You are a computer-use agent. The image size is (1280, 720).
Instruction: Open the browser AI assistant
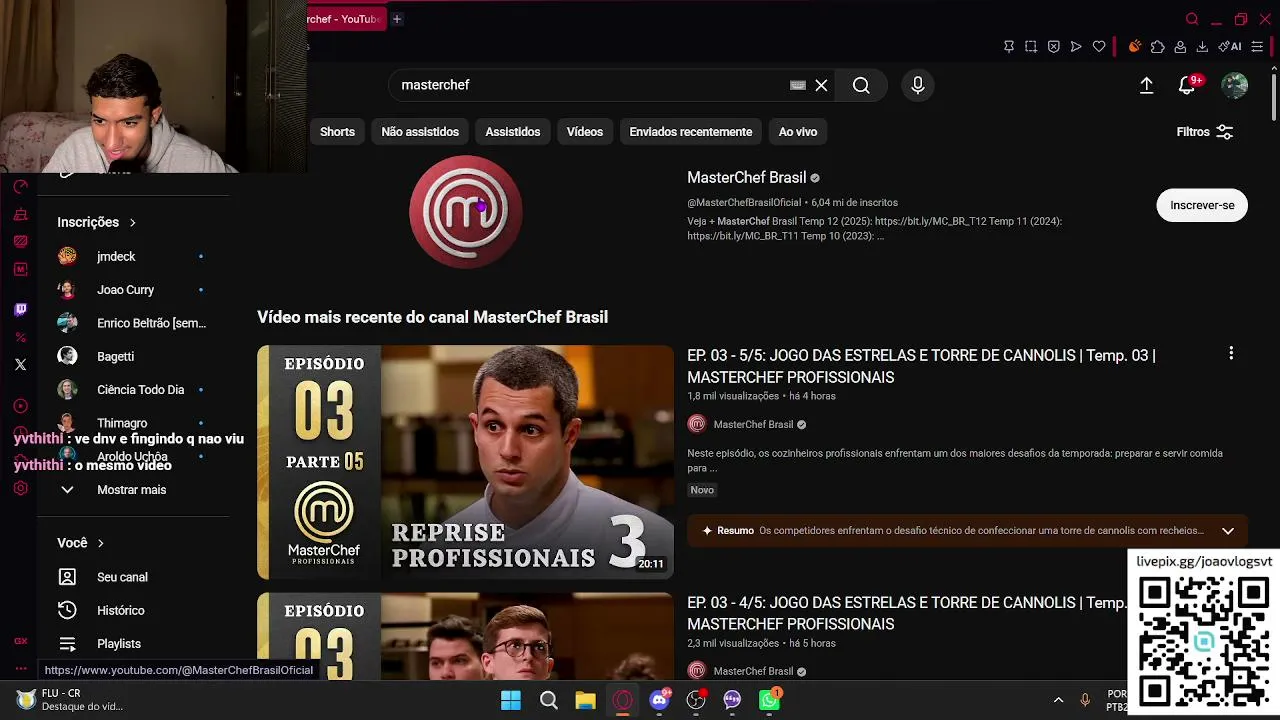click(x=1230, y=46)
